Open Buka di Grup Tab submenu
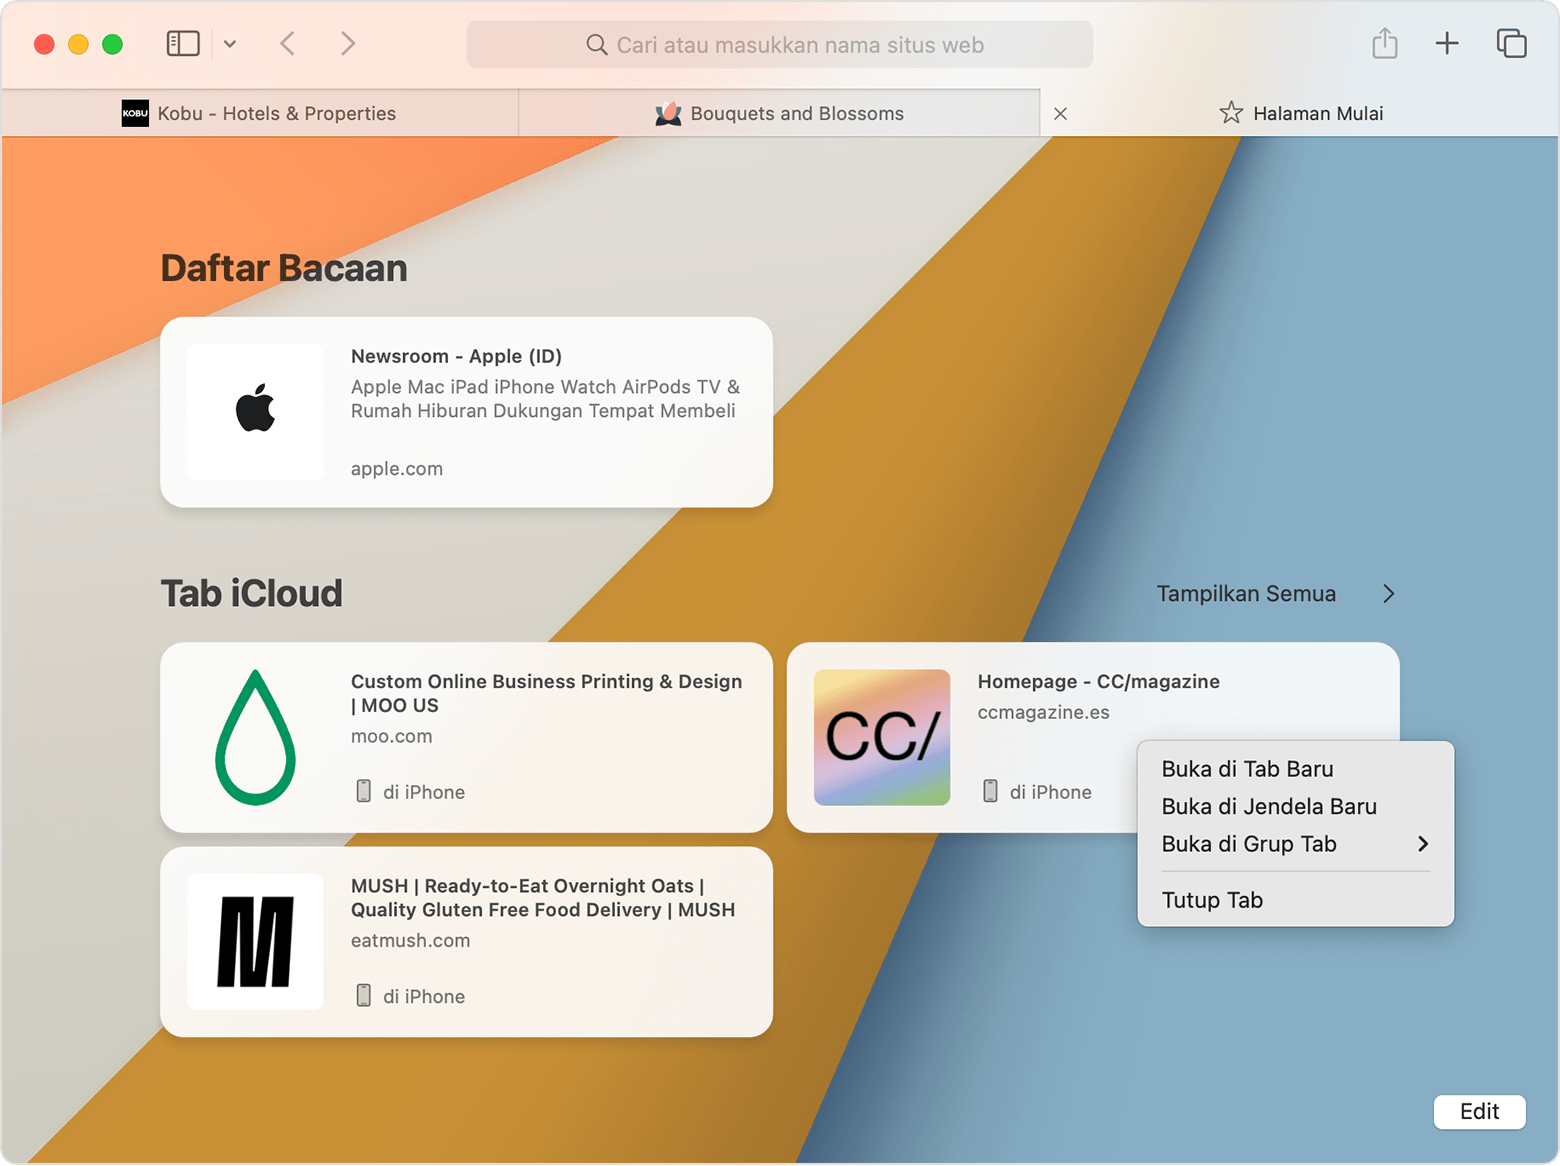This screenshot has width=1560, height=1166. 1295,844
